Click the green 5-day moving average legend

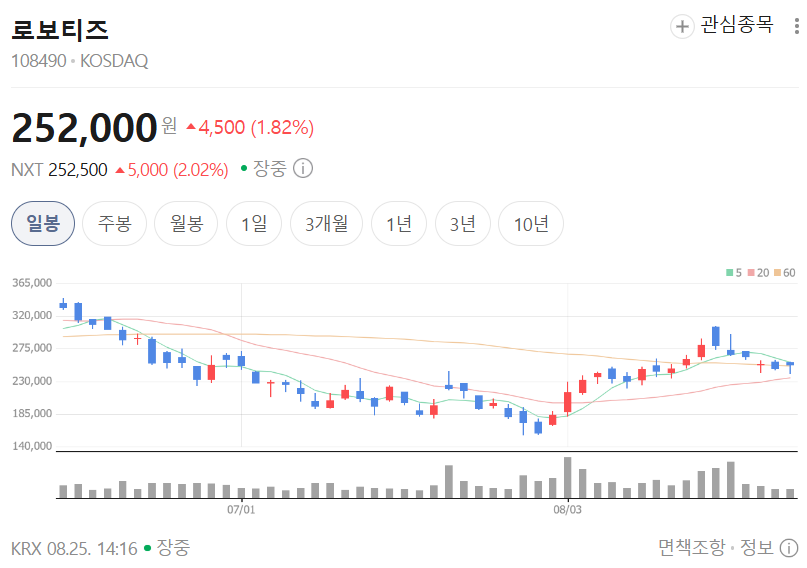[x=734, y=273]
